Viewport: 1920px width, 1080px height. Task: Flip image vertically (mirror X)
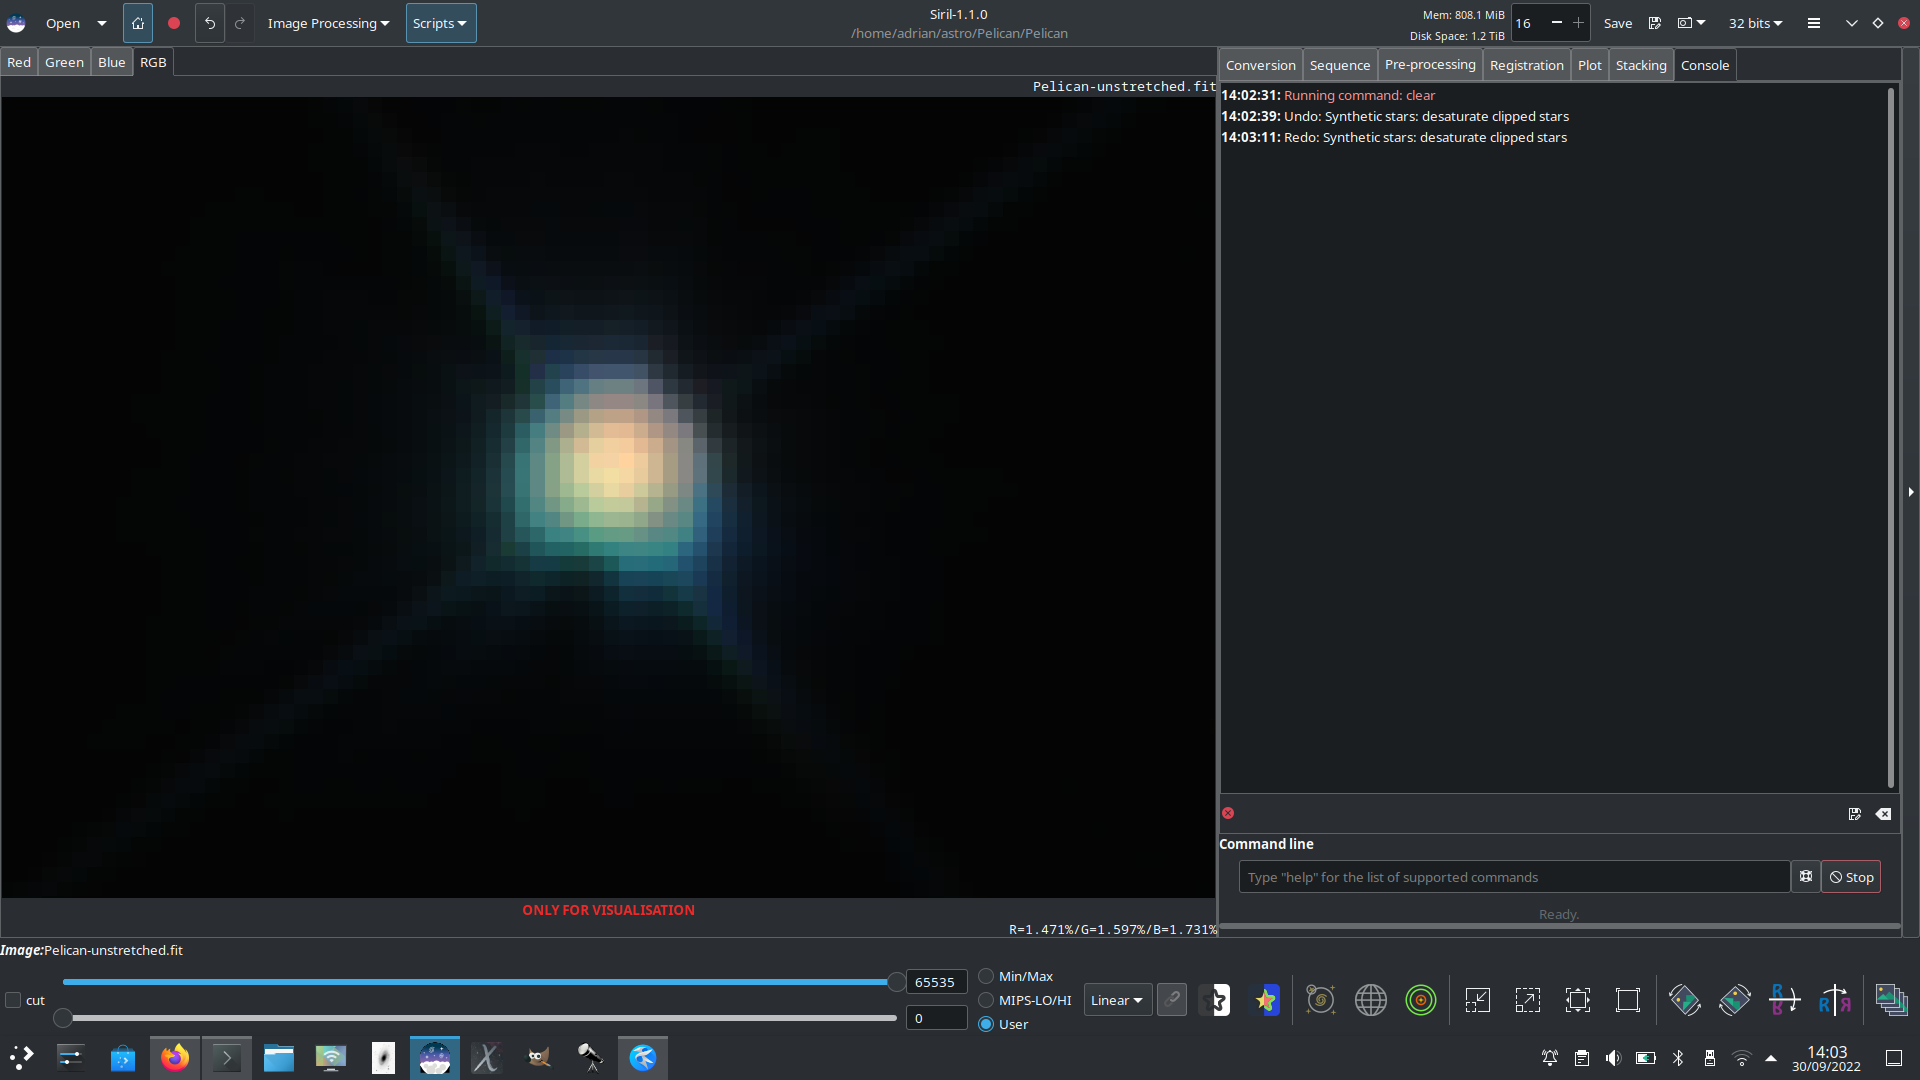pyautogui.click(x=1785, y=1000)
